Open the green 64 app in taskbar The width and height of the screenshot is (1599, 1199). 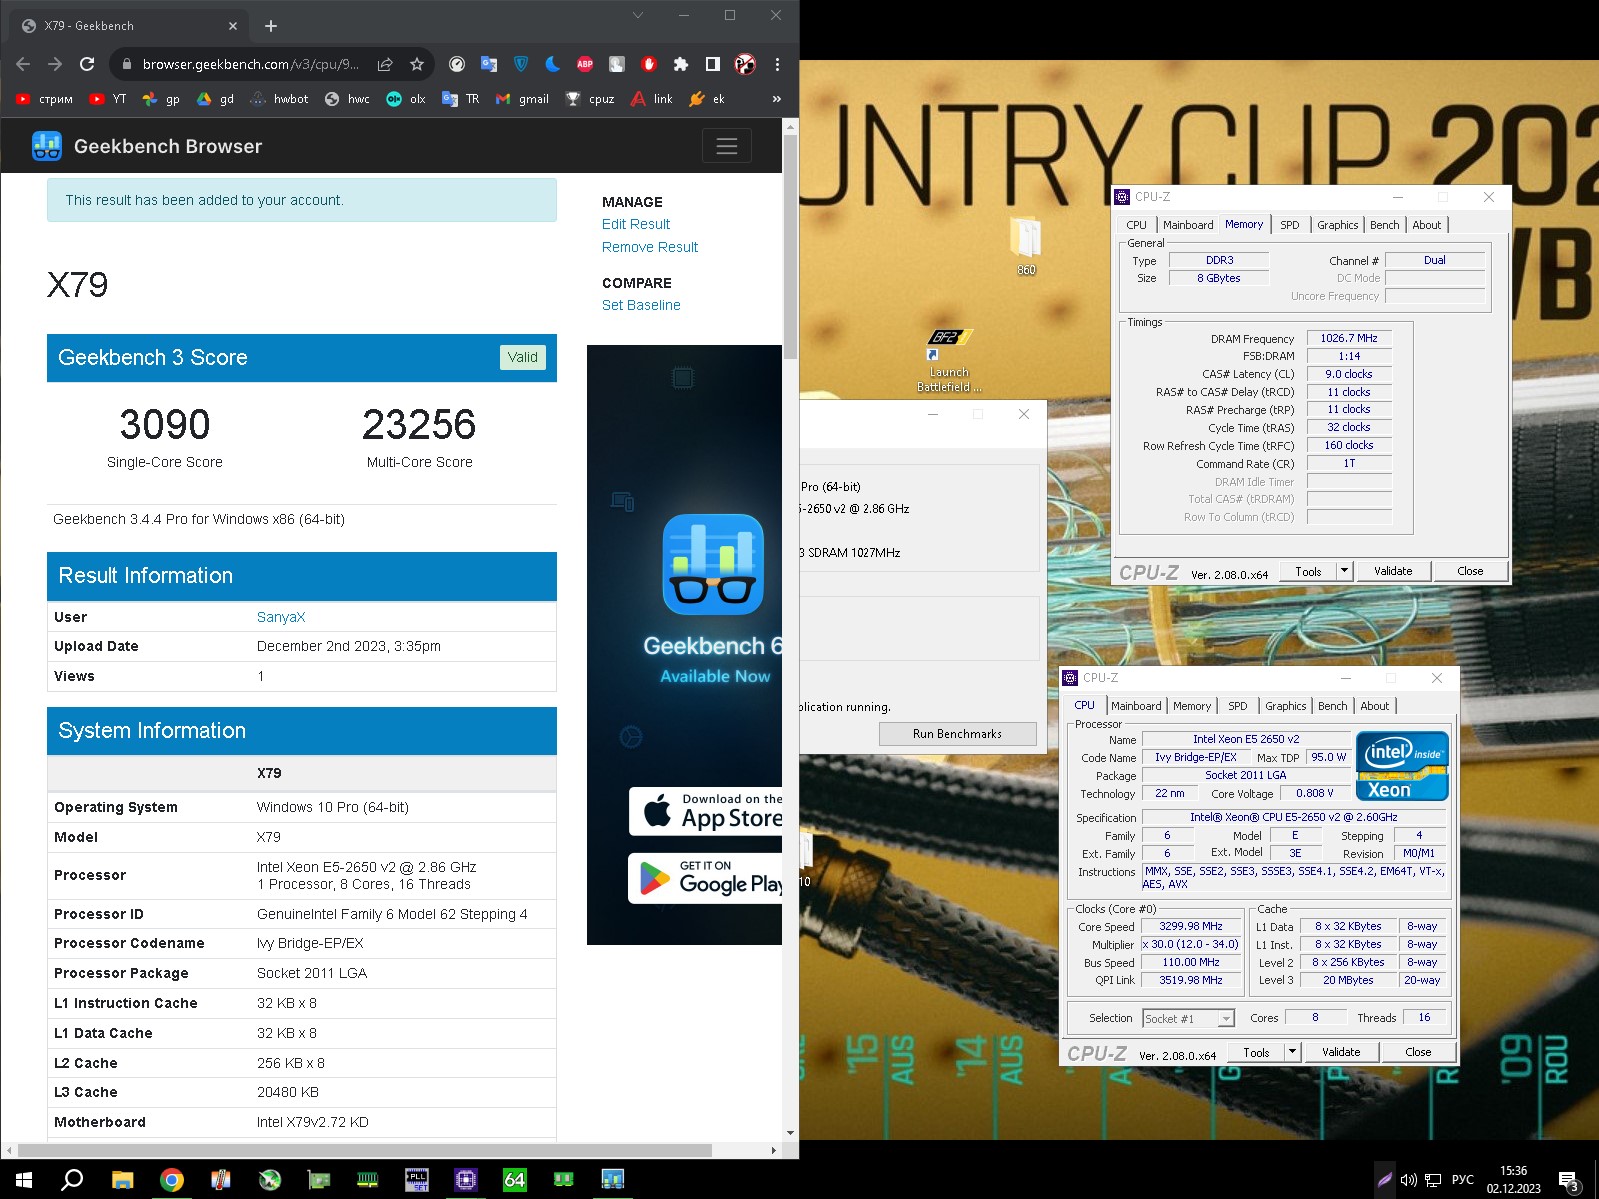tap(514, 1180)
